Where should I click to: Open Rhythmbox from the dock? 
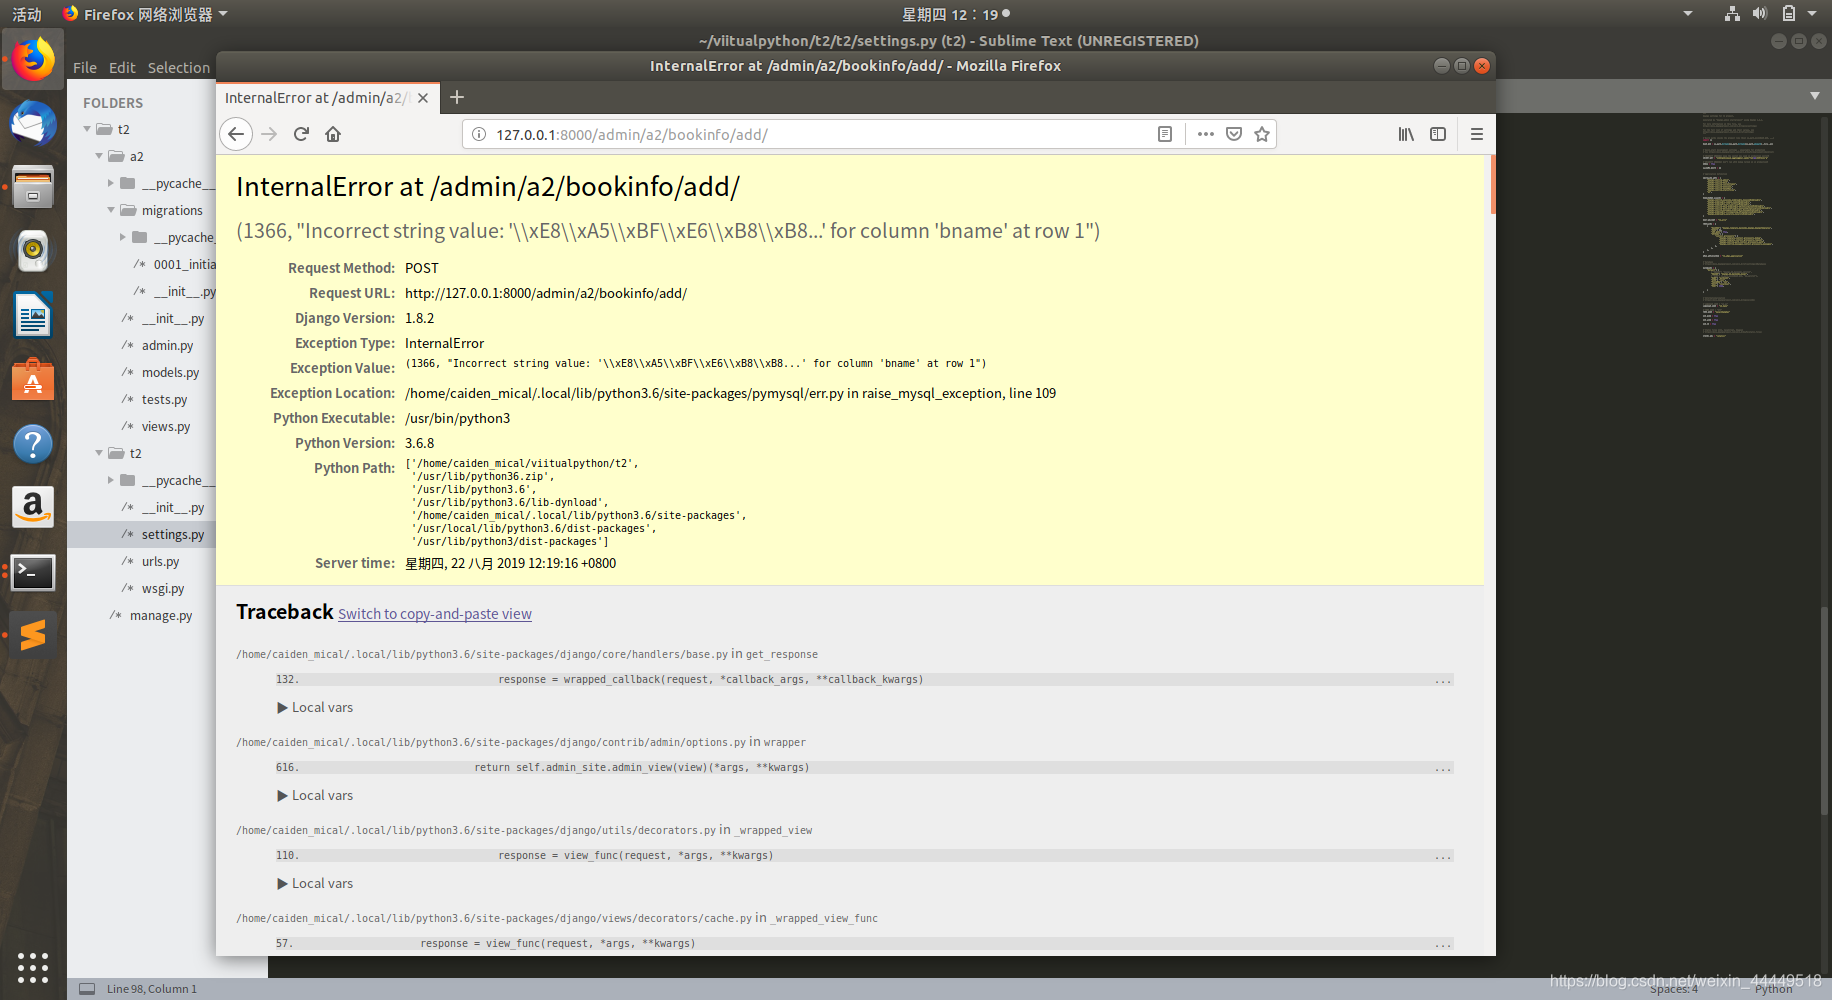coord(33,252)
